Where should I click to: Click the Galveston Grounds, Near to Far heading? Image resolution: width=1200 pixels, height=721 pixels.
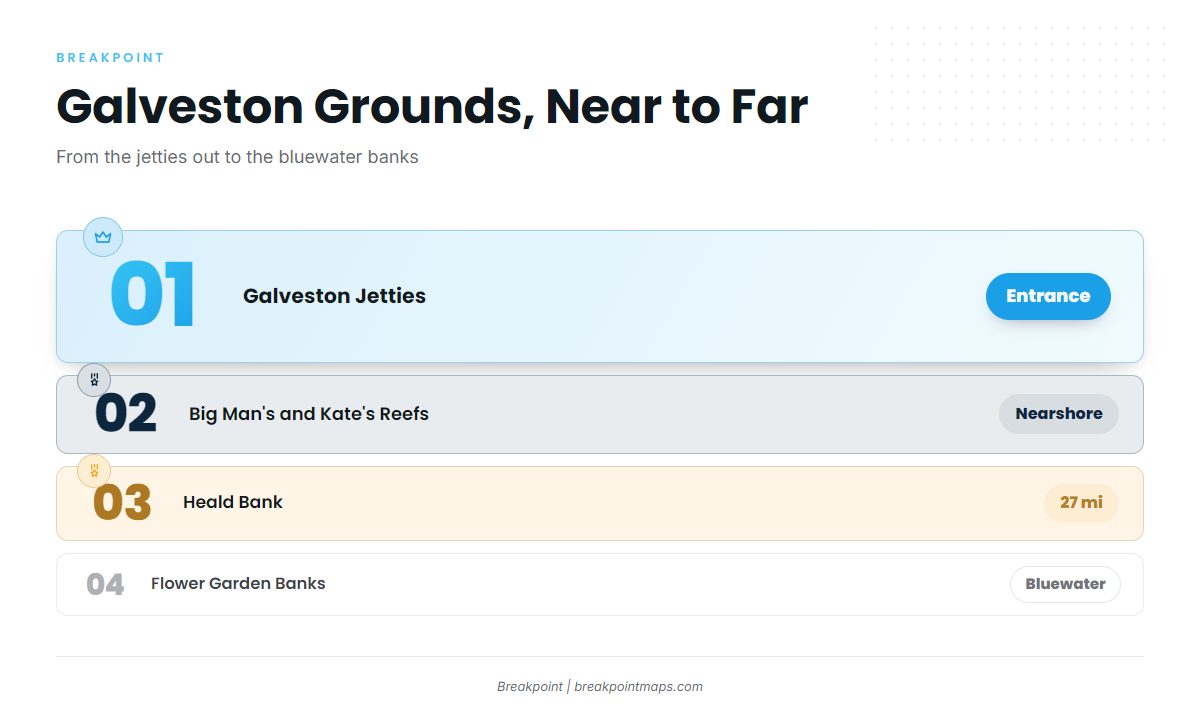click(x=432, y=107)
